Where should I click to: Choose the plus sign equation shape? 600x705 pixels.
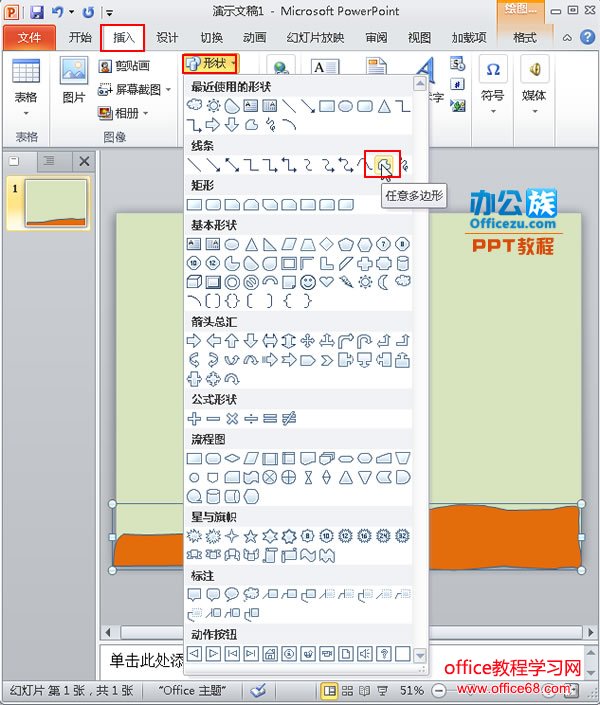(x=194, y=419)
